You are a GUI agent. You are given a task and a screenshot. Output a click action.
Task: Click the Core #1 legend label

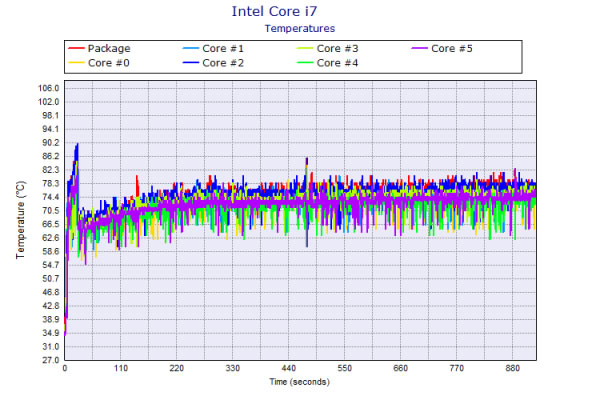click(223, 49)
